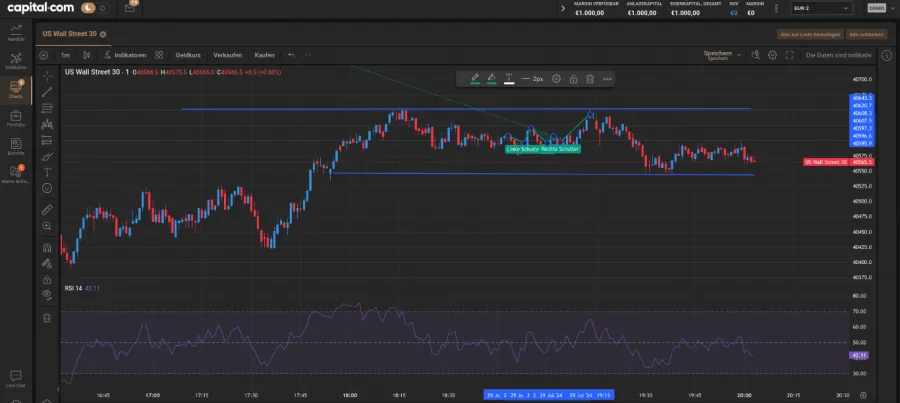This screenshot has width=900, height=403.
Task: Click the capital.com logo
Action: pos(40,8)
